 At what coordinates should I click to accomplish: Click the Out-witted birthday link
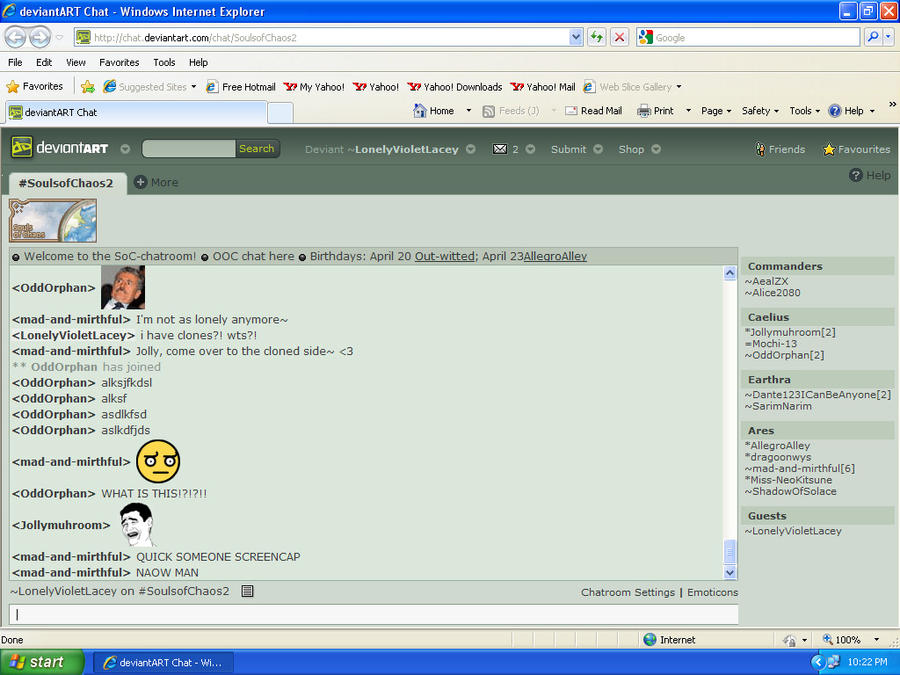(444, 255)
